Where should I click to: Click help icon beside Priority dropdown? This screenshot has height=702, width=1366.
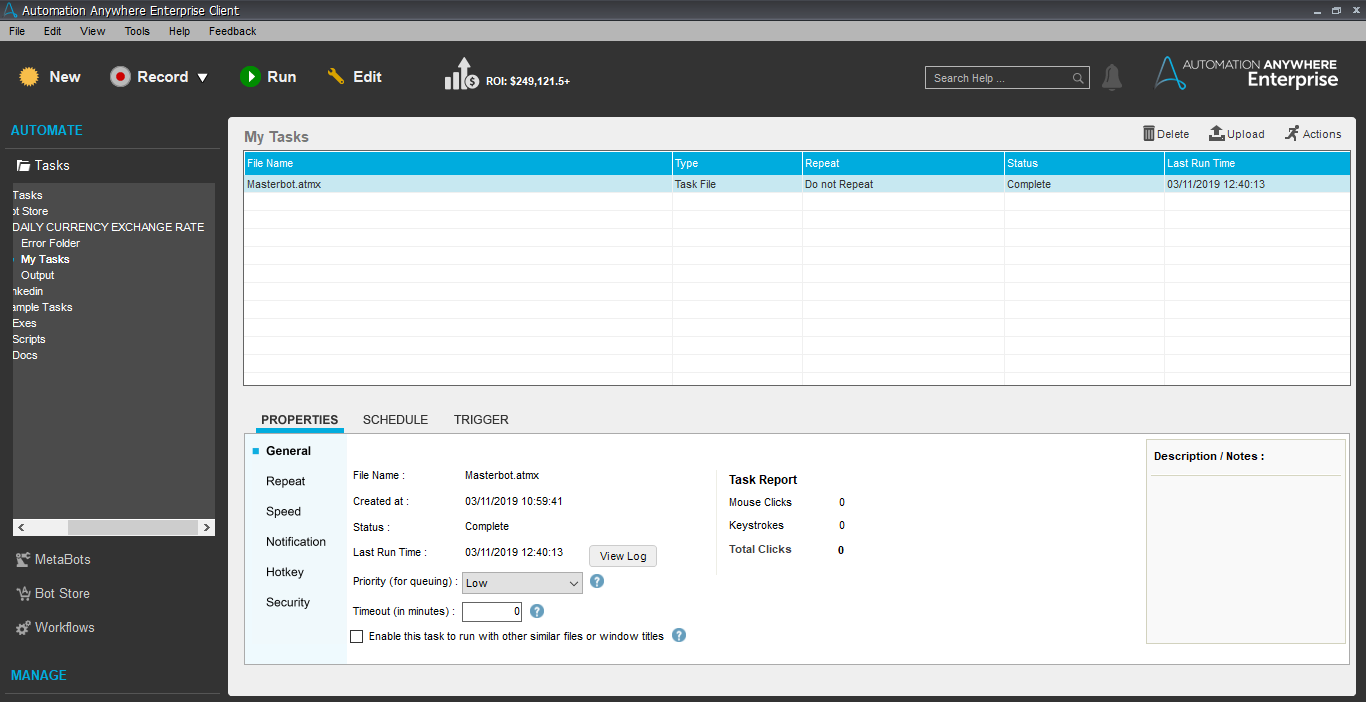[x=597, y=581]
